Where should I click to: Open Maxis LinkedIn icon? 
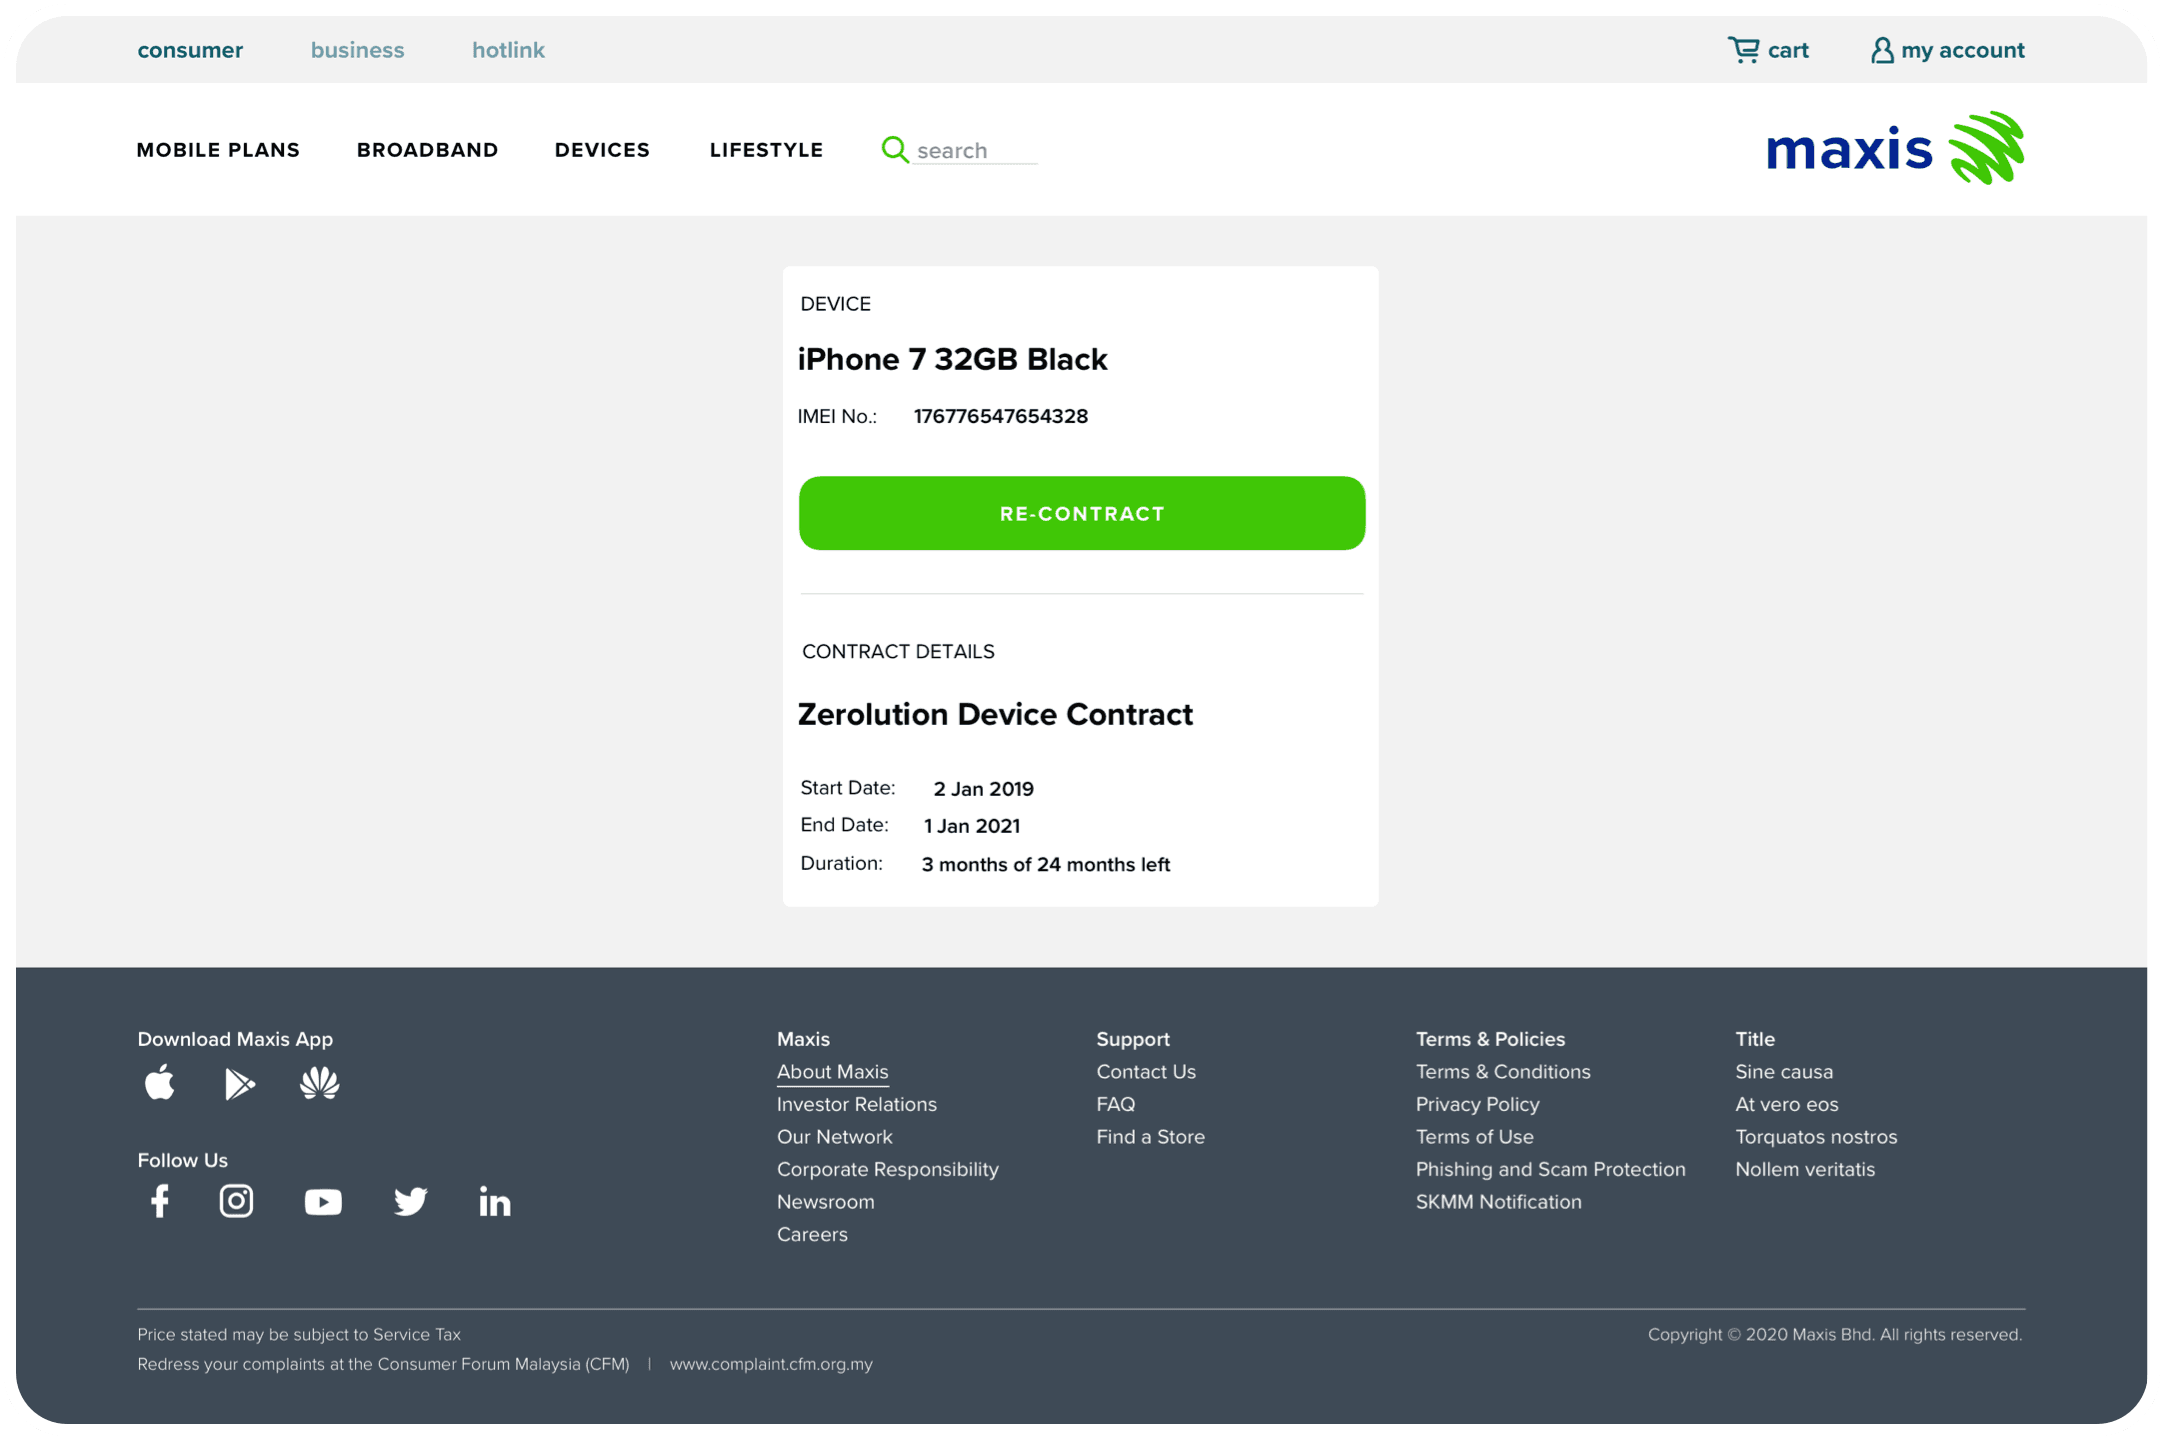[x=495, y=1201]
